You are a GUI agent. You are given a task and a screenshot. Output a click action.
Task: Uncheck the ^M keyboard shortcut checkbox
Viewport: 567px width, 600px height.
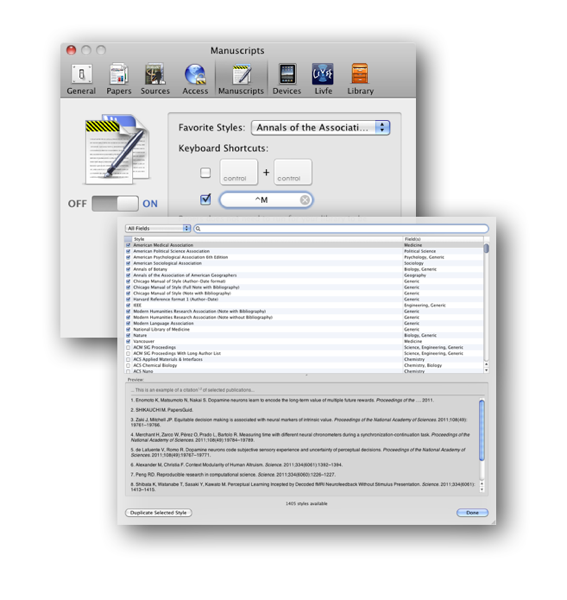click(x=205, y=199)
